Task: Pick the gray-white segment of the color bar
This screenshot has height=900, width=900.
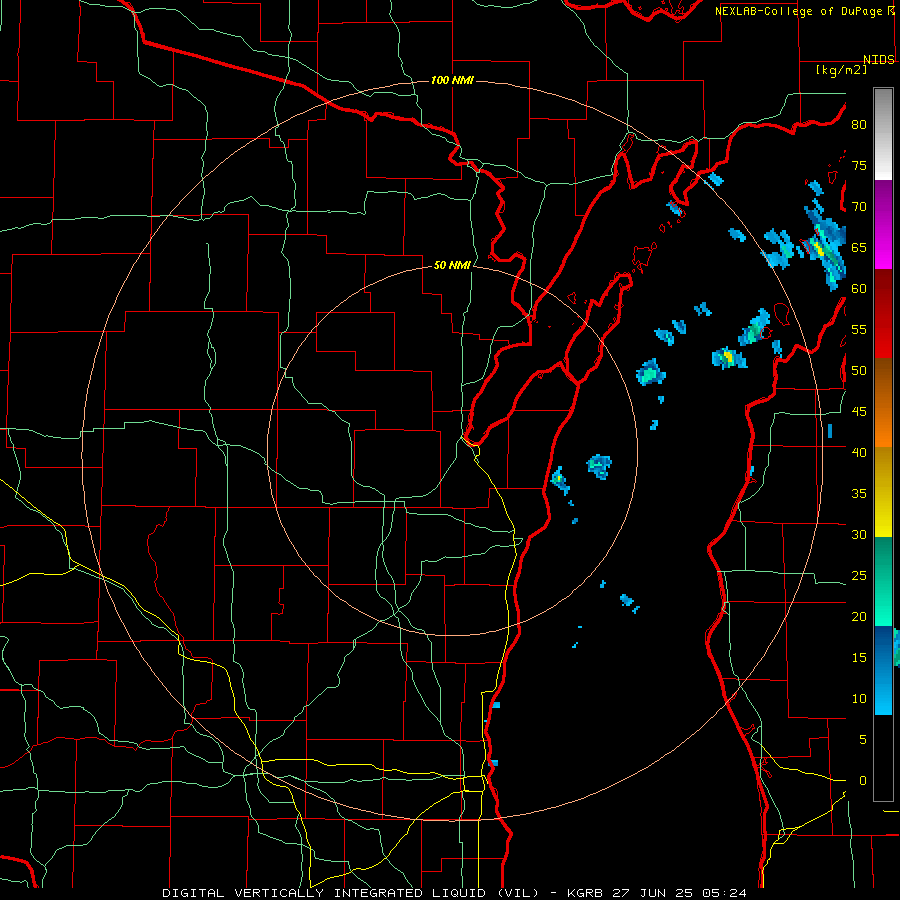Action: 883,135
